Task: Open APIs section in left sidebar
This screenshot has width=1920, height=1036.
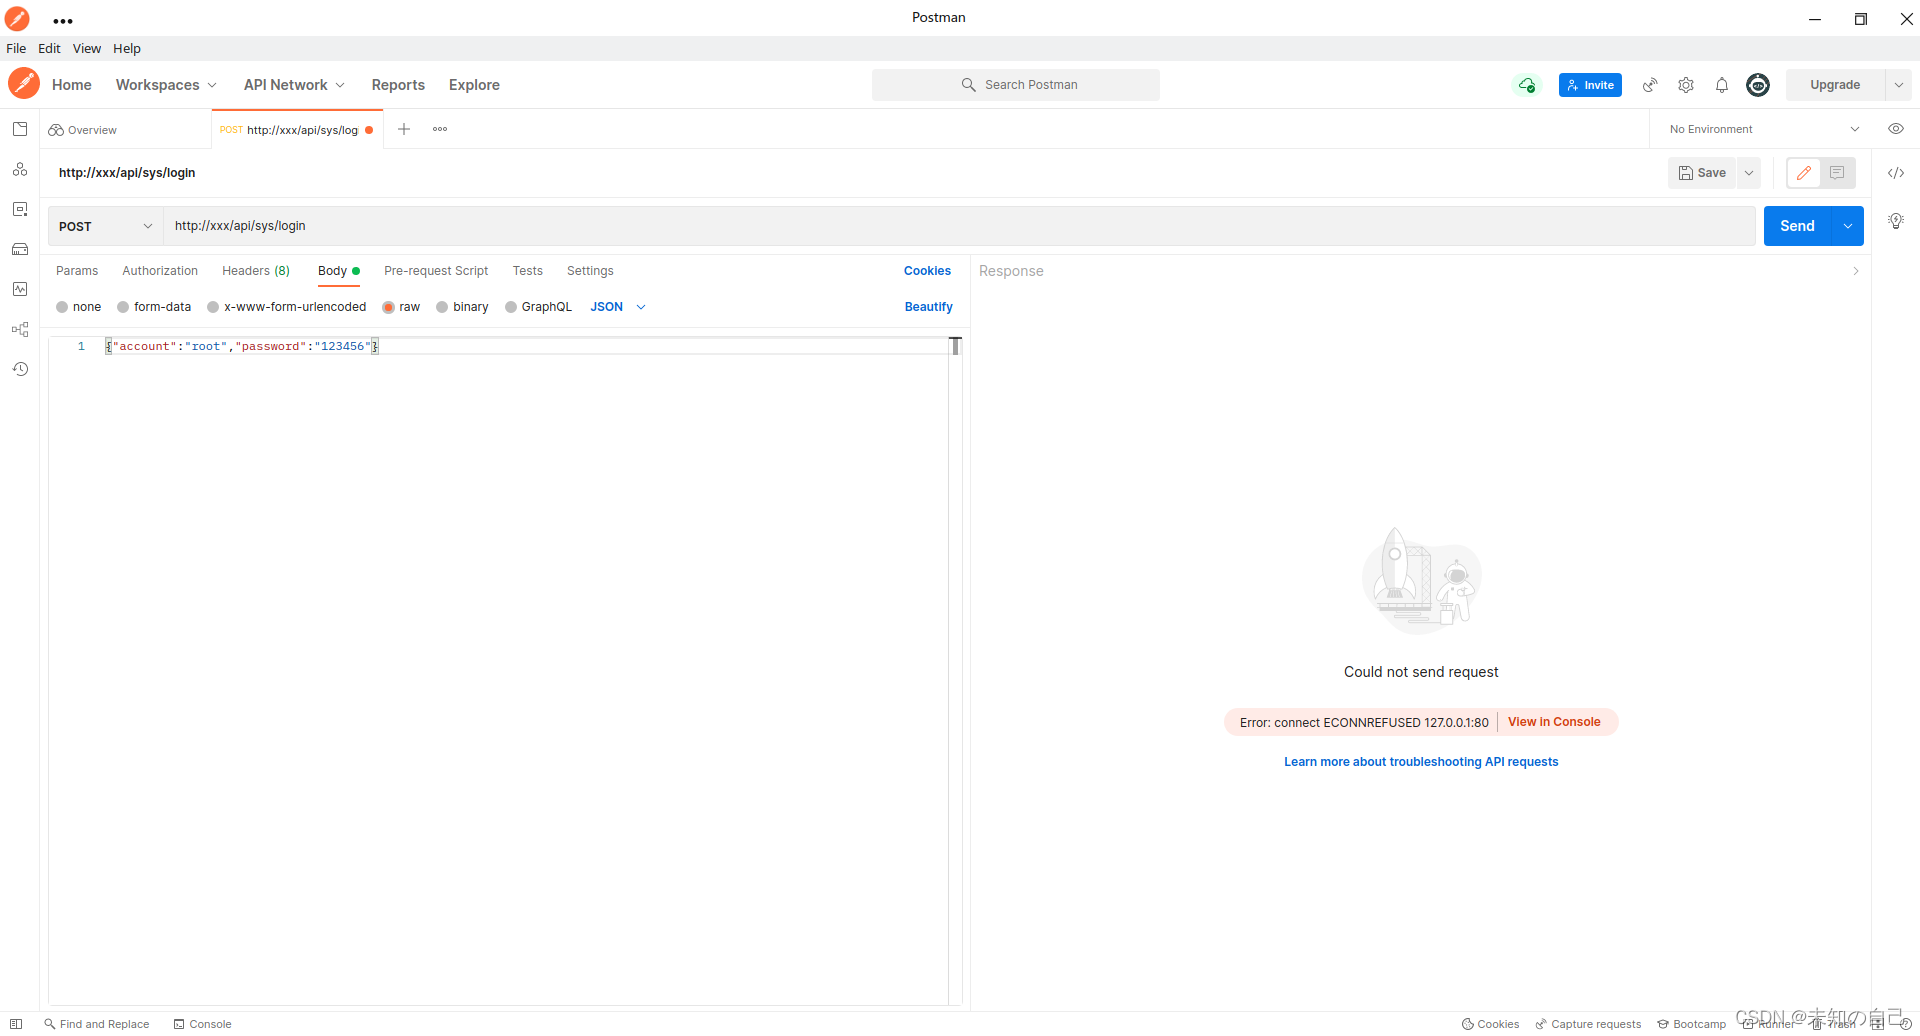Action: [20, 169]
